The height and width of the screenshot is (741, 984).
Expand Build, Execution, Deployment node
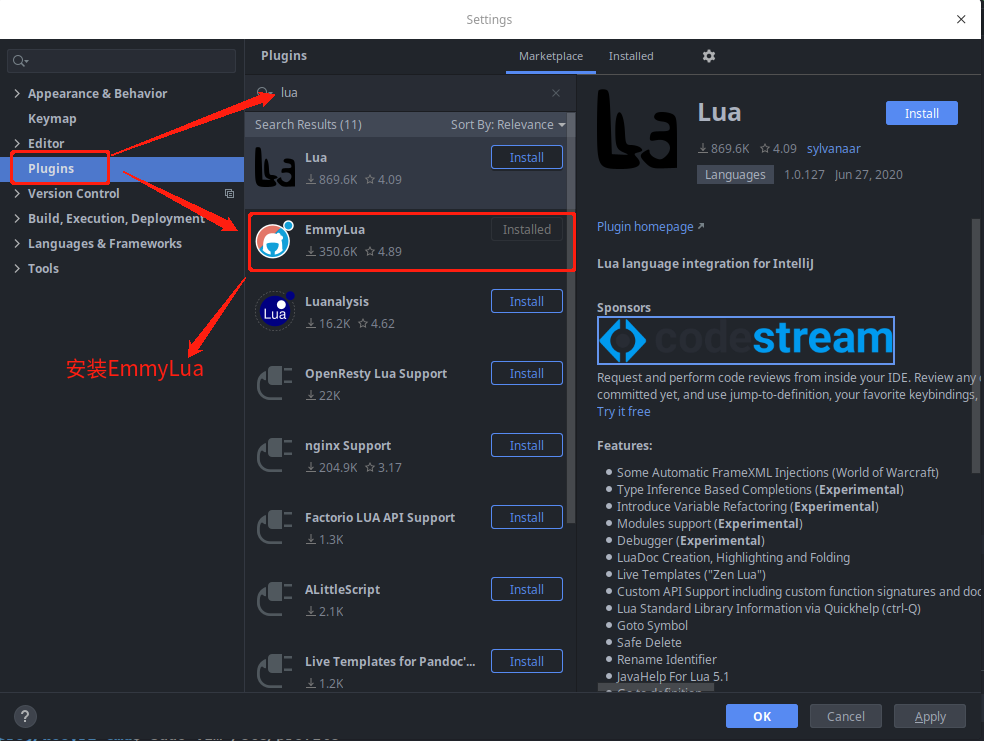pos(17,218)
